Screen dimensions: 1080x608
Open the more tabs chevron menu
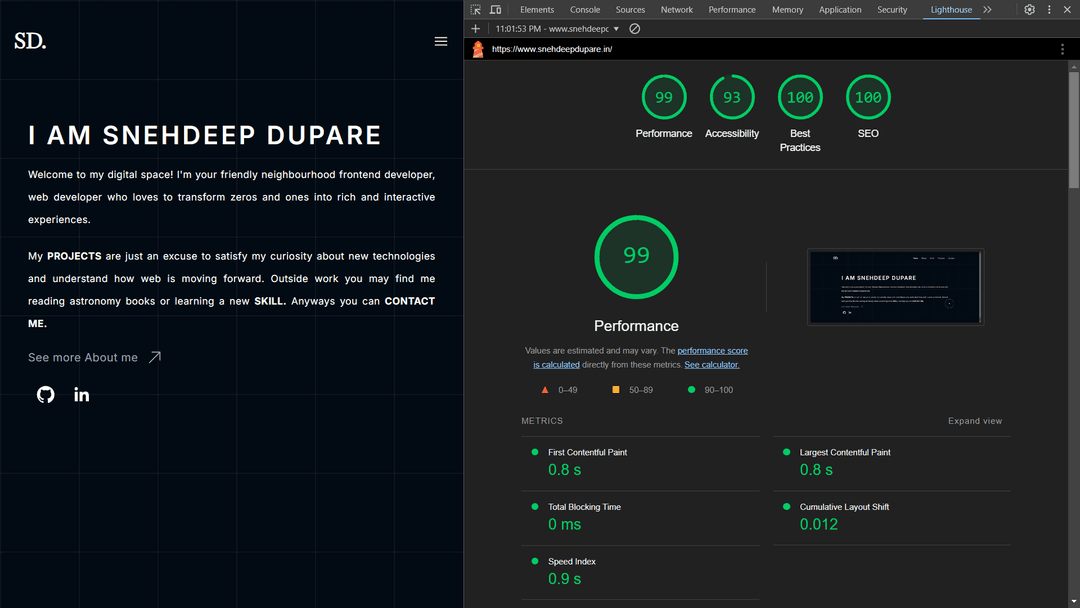pyautogui.click(x=986, y=9)
